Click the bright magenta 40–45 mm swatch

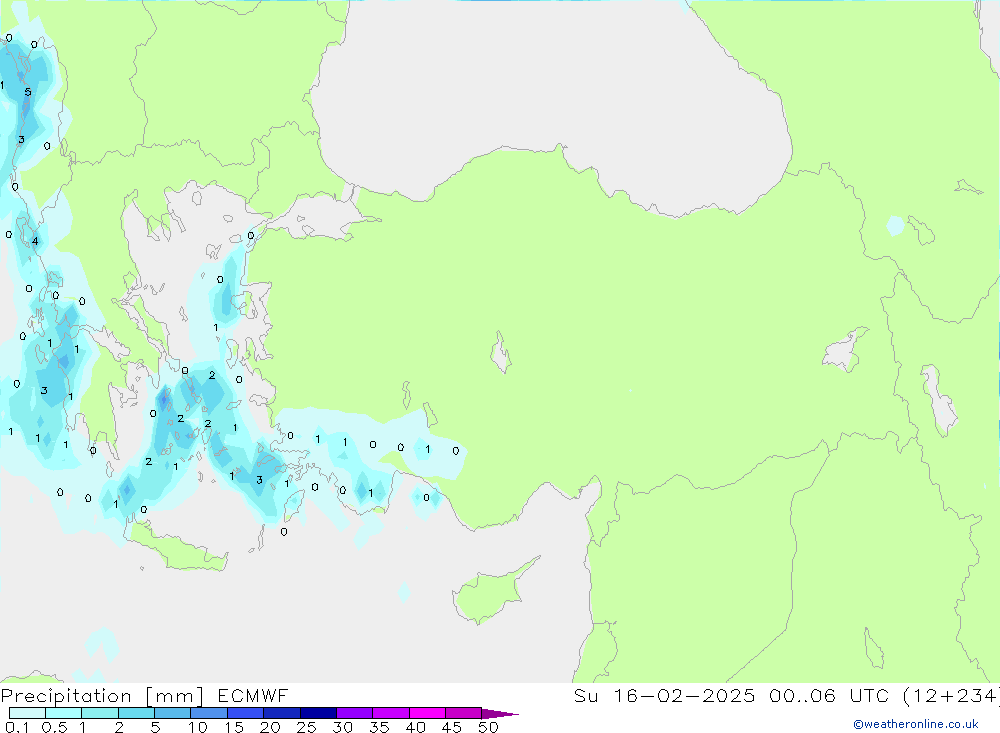tap(427, 713)
